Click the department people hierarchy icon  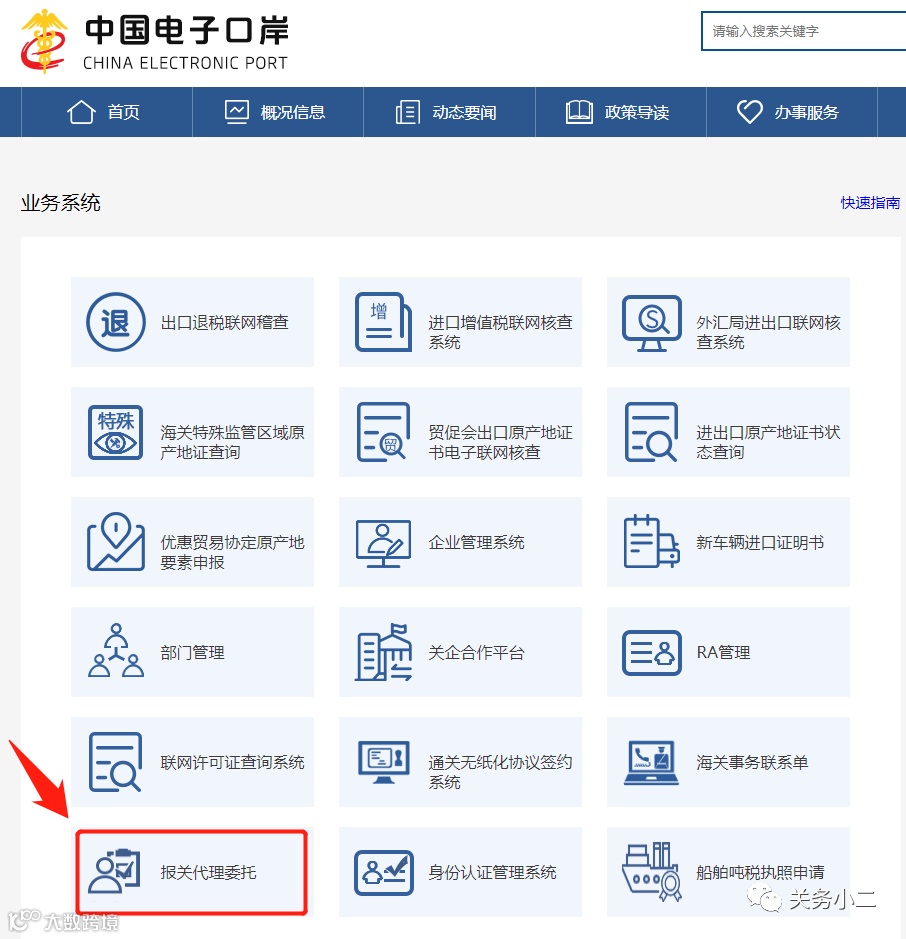(x=116, y=651)
